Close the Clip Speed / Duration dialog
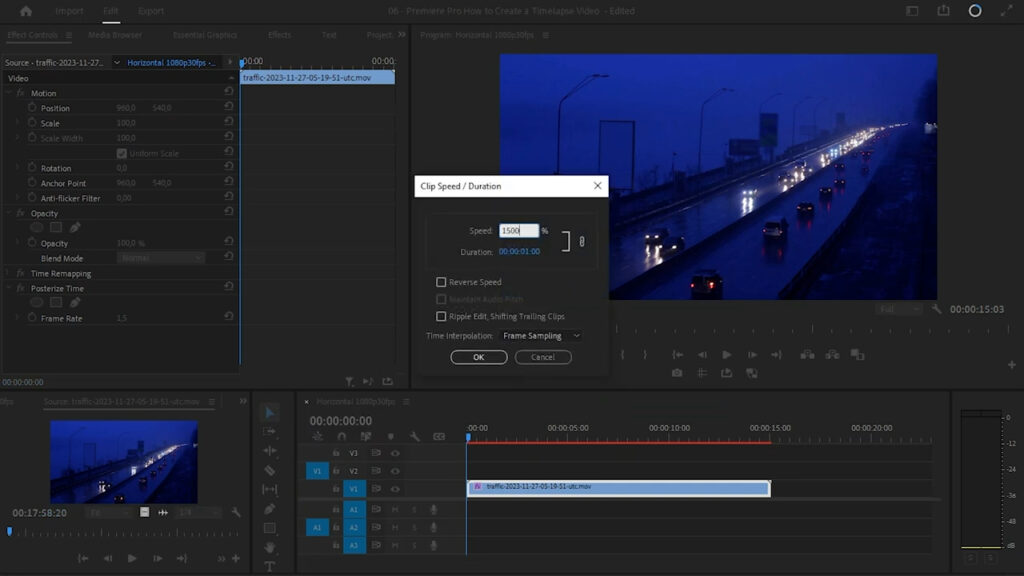This screenshot has height=576, width=1024. [x=598, y=186]
